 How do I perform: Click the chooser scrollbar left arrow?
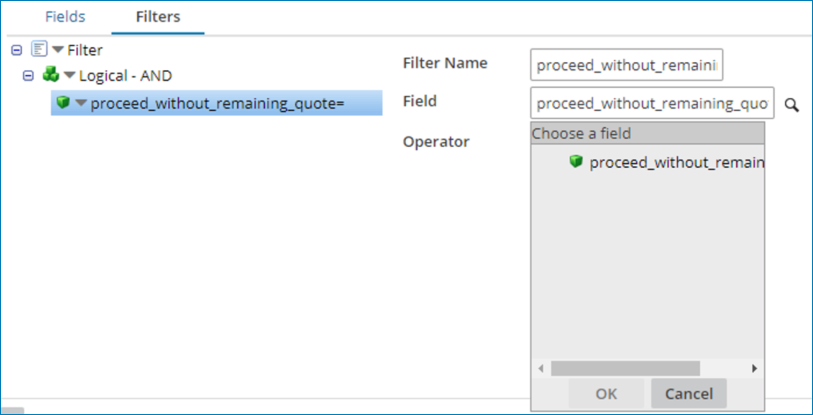click(541, 369)
